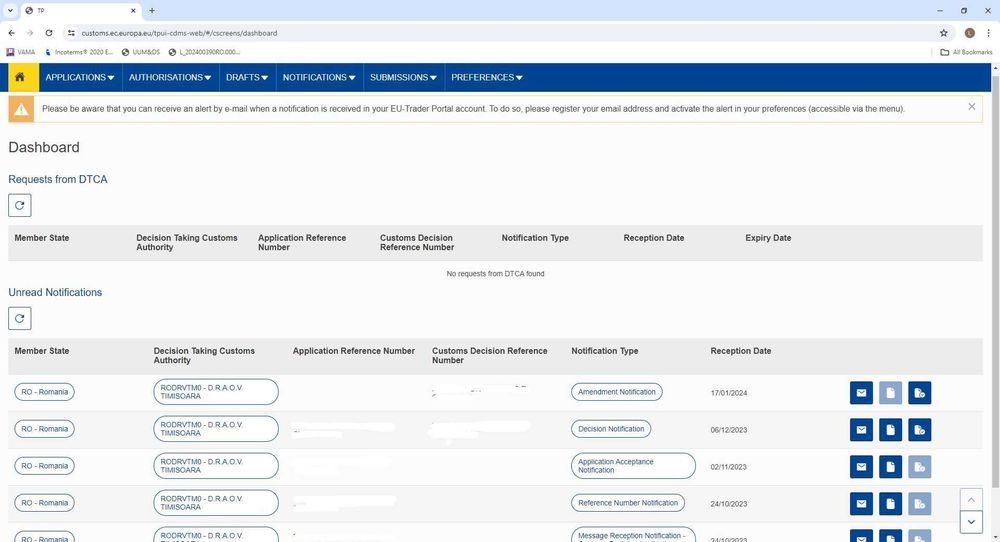Click document icon for Application Acceptance Notification

click(890, 467)
